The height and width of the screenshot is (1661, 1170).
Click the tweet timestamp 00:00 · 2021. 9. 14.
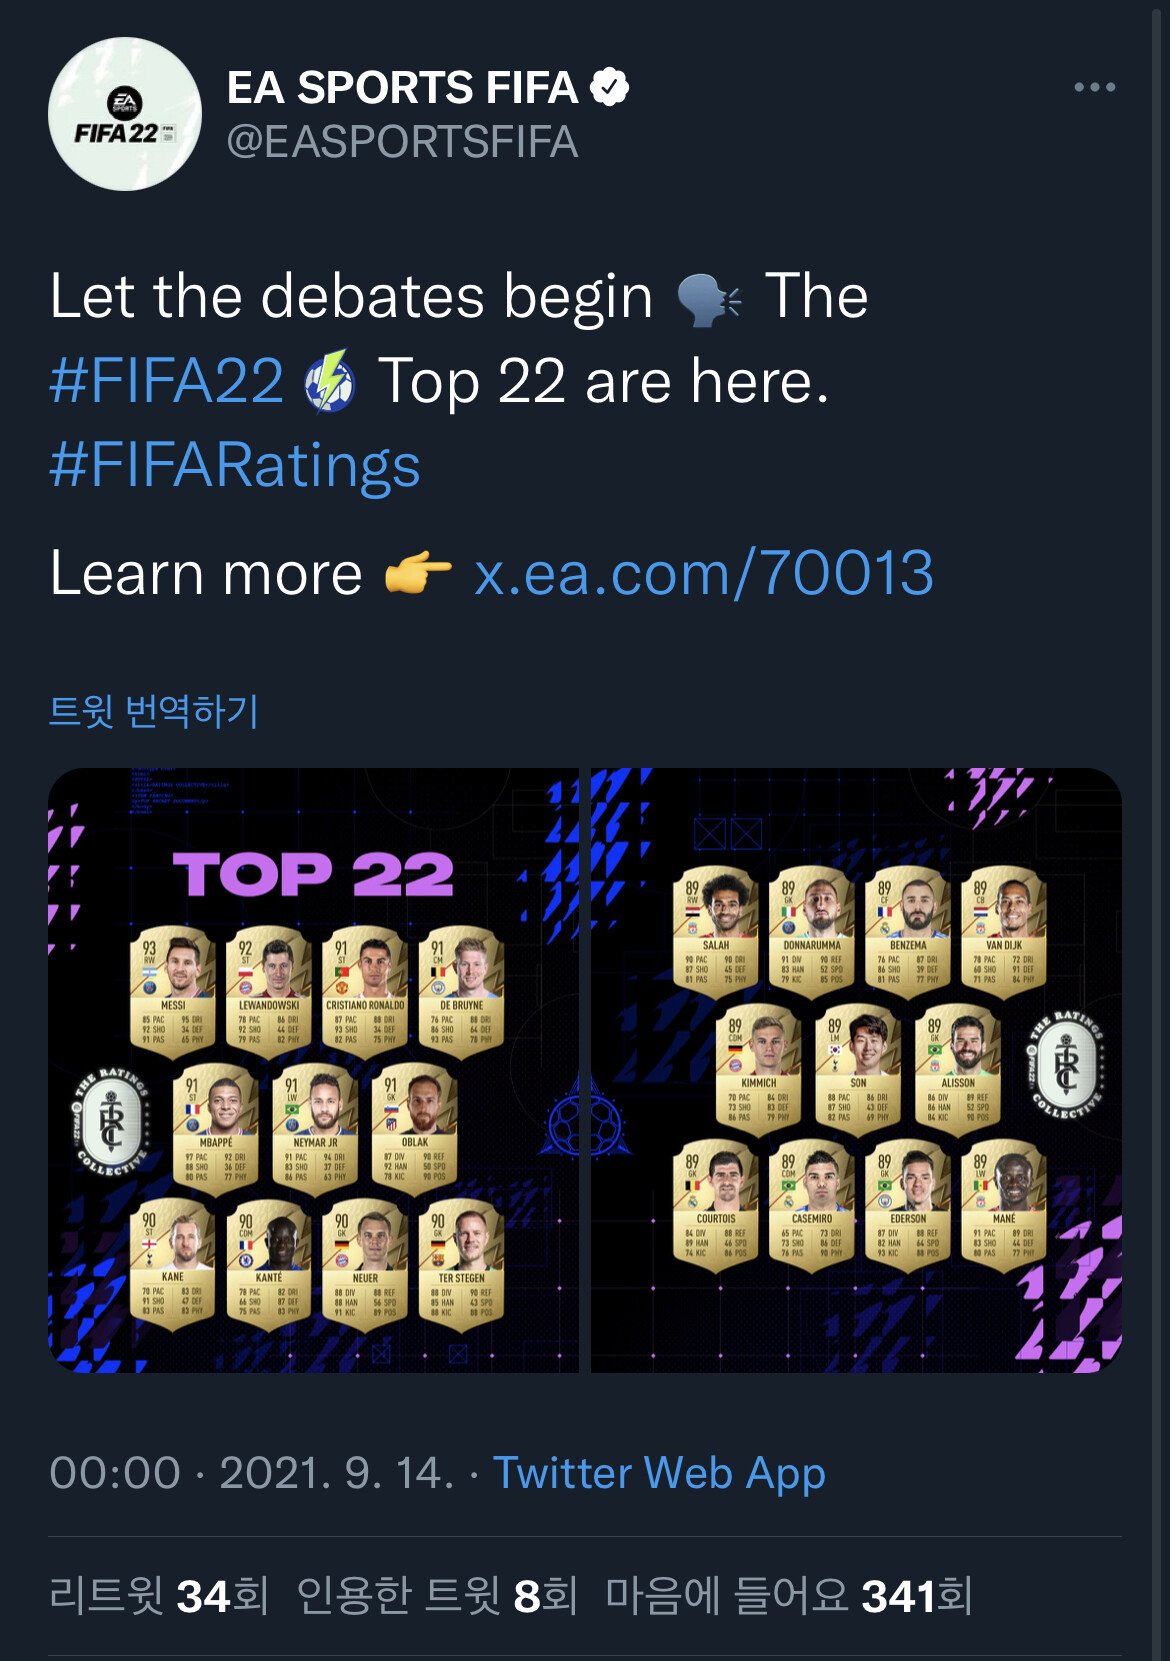(x=251, y=1473)
